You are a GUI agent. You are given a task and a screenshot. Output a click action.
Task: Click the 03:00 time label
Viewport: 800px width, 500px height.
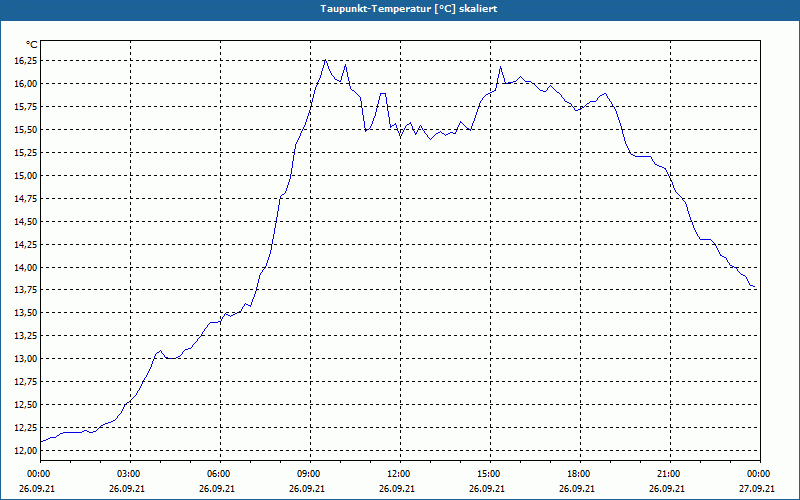click(130, 474)
